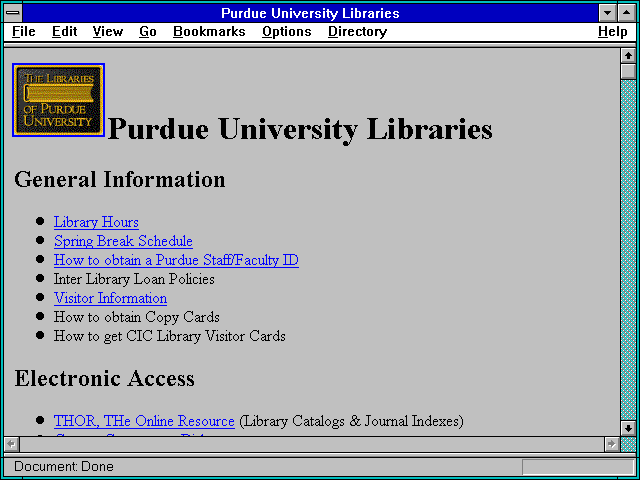Click the Document: Done status text

[x=64, y=466]
